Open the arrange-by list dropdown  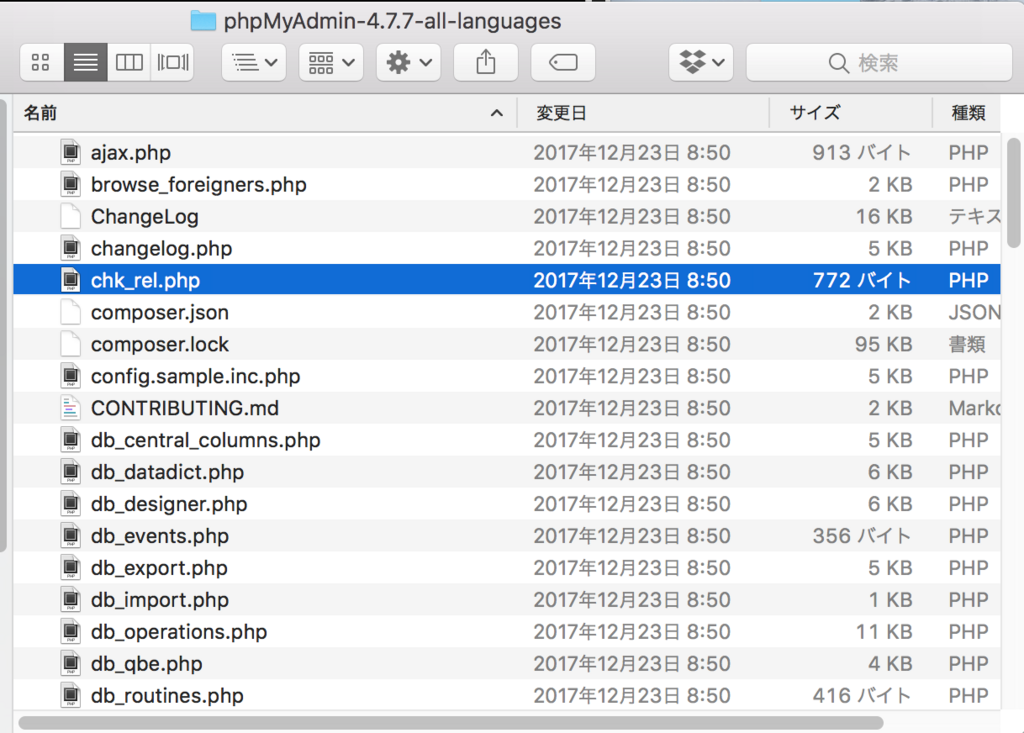pyautogui.click(x=254, y=63)
